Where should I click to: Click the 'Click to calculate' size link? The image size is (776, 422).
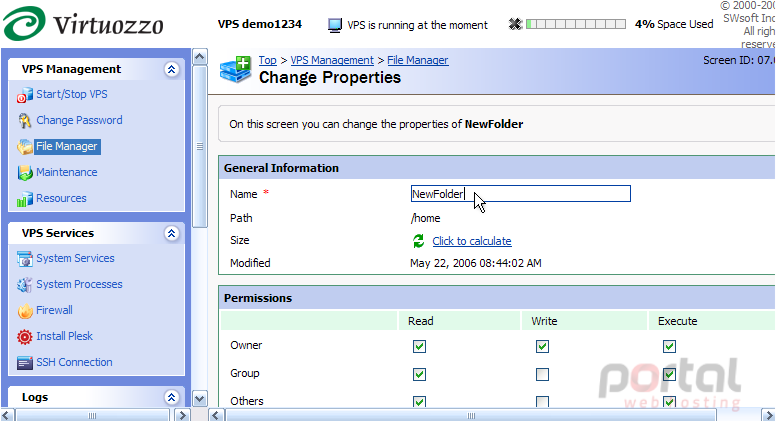coord(472,241)
